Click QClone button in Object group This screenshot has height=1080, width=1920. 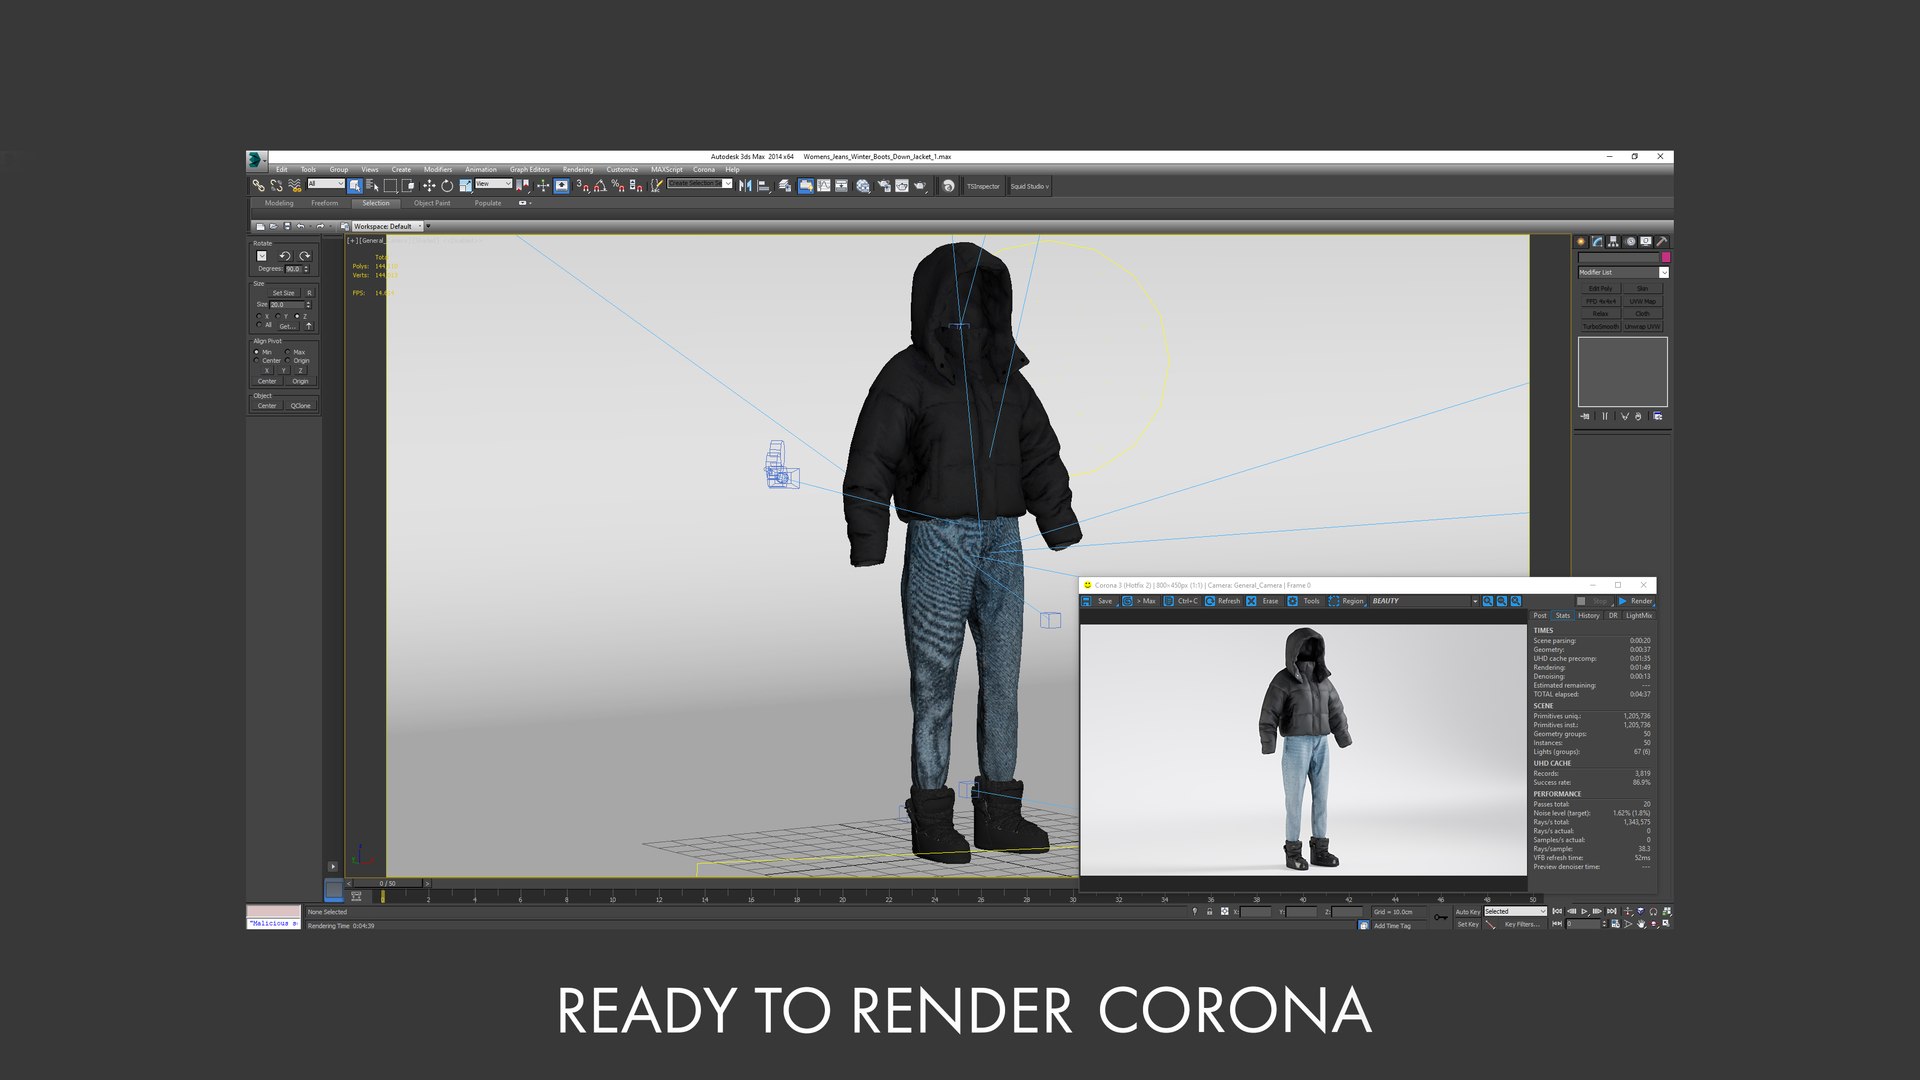click(301, 406)
